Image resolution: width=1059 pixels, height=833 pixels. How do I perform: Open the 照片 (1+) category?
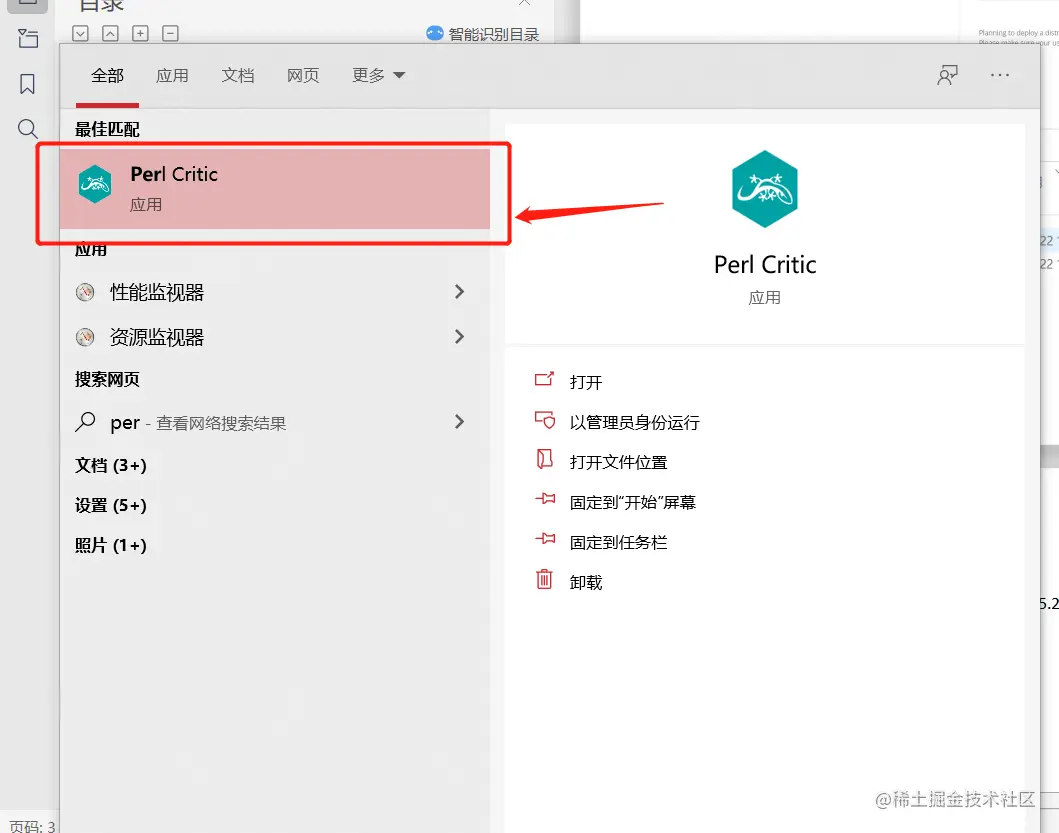coord(111,545)
